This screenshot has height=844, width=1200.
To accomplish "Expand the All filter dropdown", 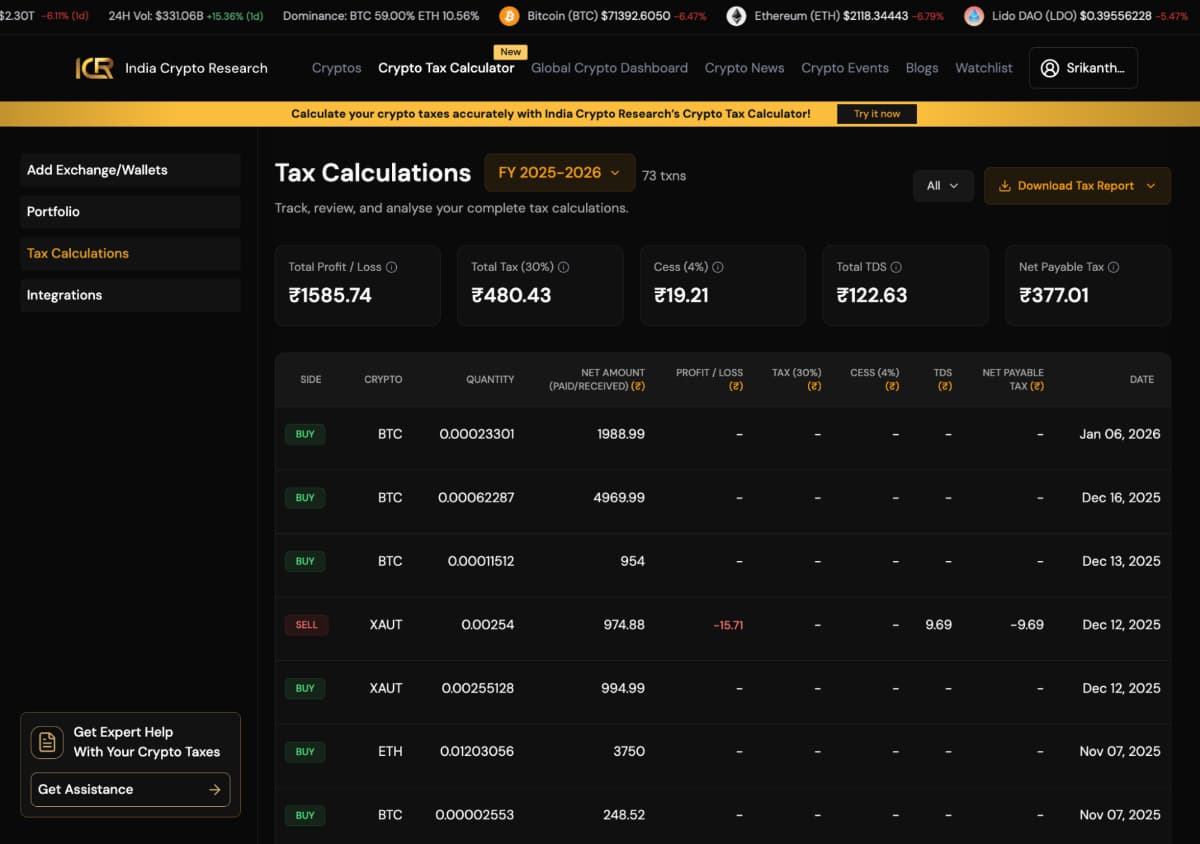I will click(942, 186).
